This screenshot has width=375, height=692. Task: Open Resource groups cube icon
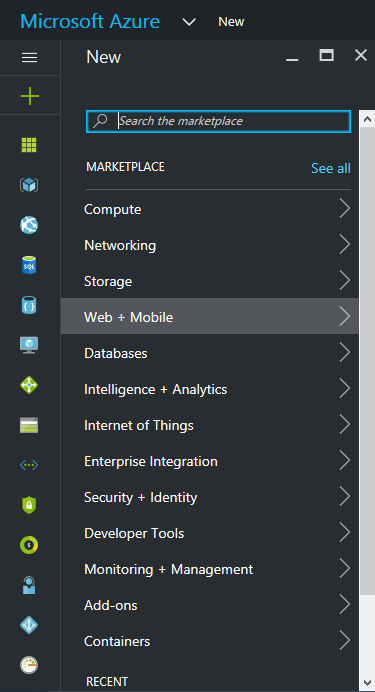pyautogui.click(x=29, y=185)
